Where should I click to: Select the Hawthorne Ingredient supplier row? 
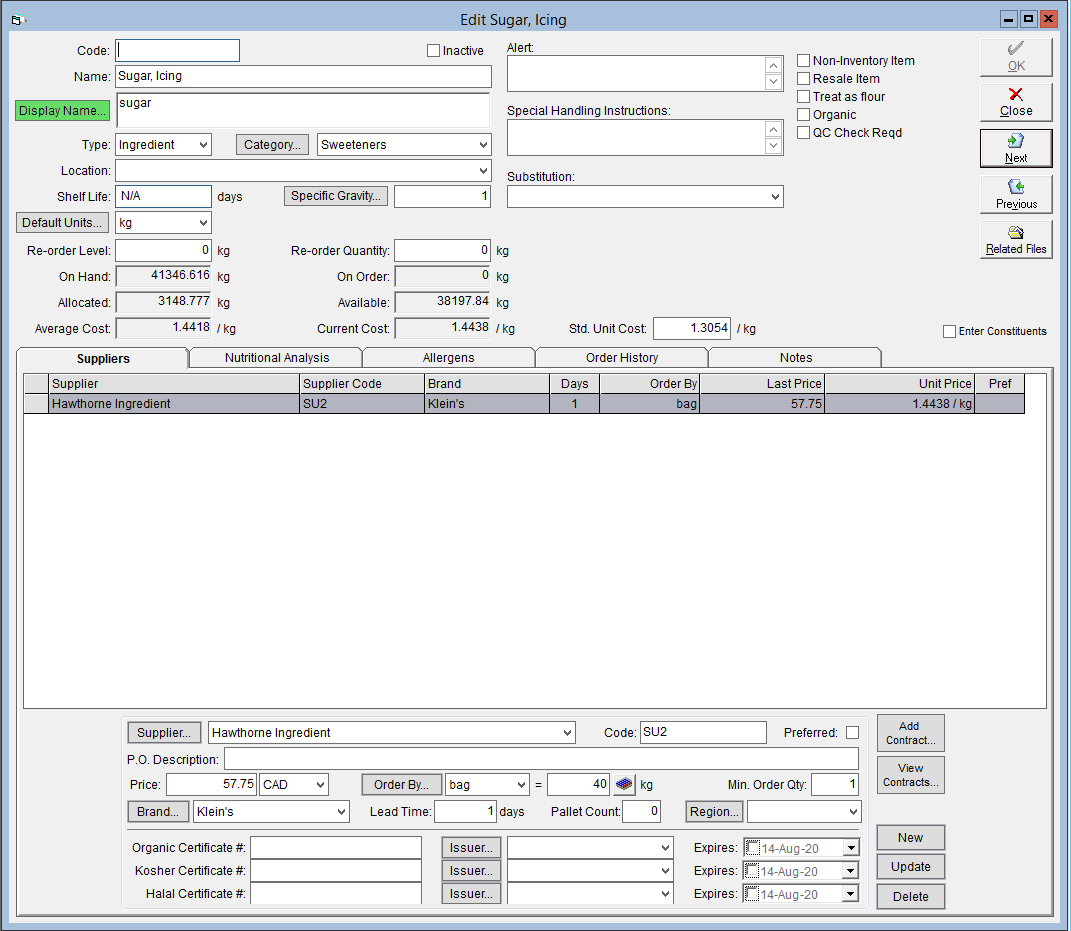pos(524,404)
